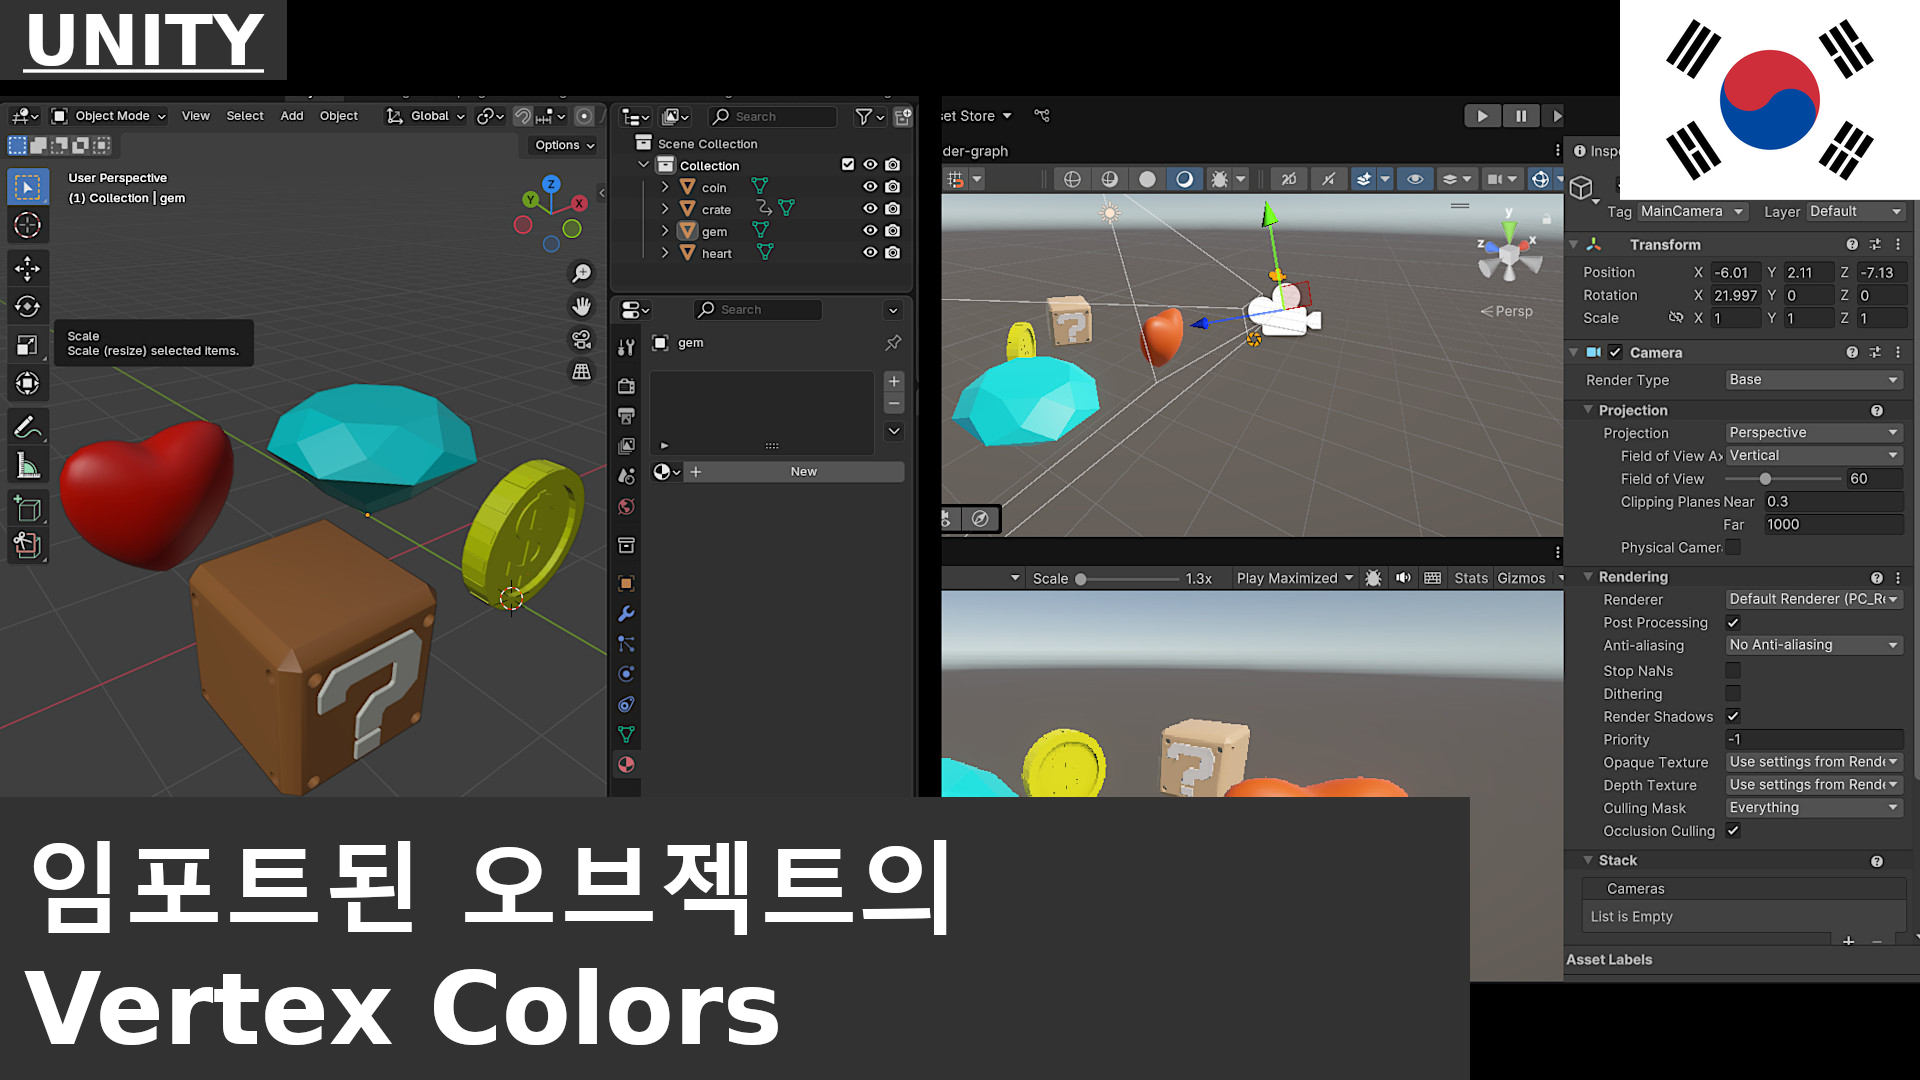Enable the Physical Camera checkbox
The width and height of the screenshot is (1920, 1080).
click(x=1733, y=547)
